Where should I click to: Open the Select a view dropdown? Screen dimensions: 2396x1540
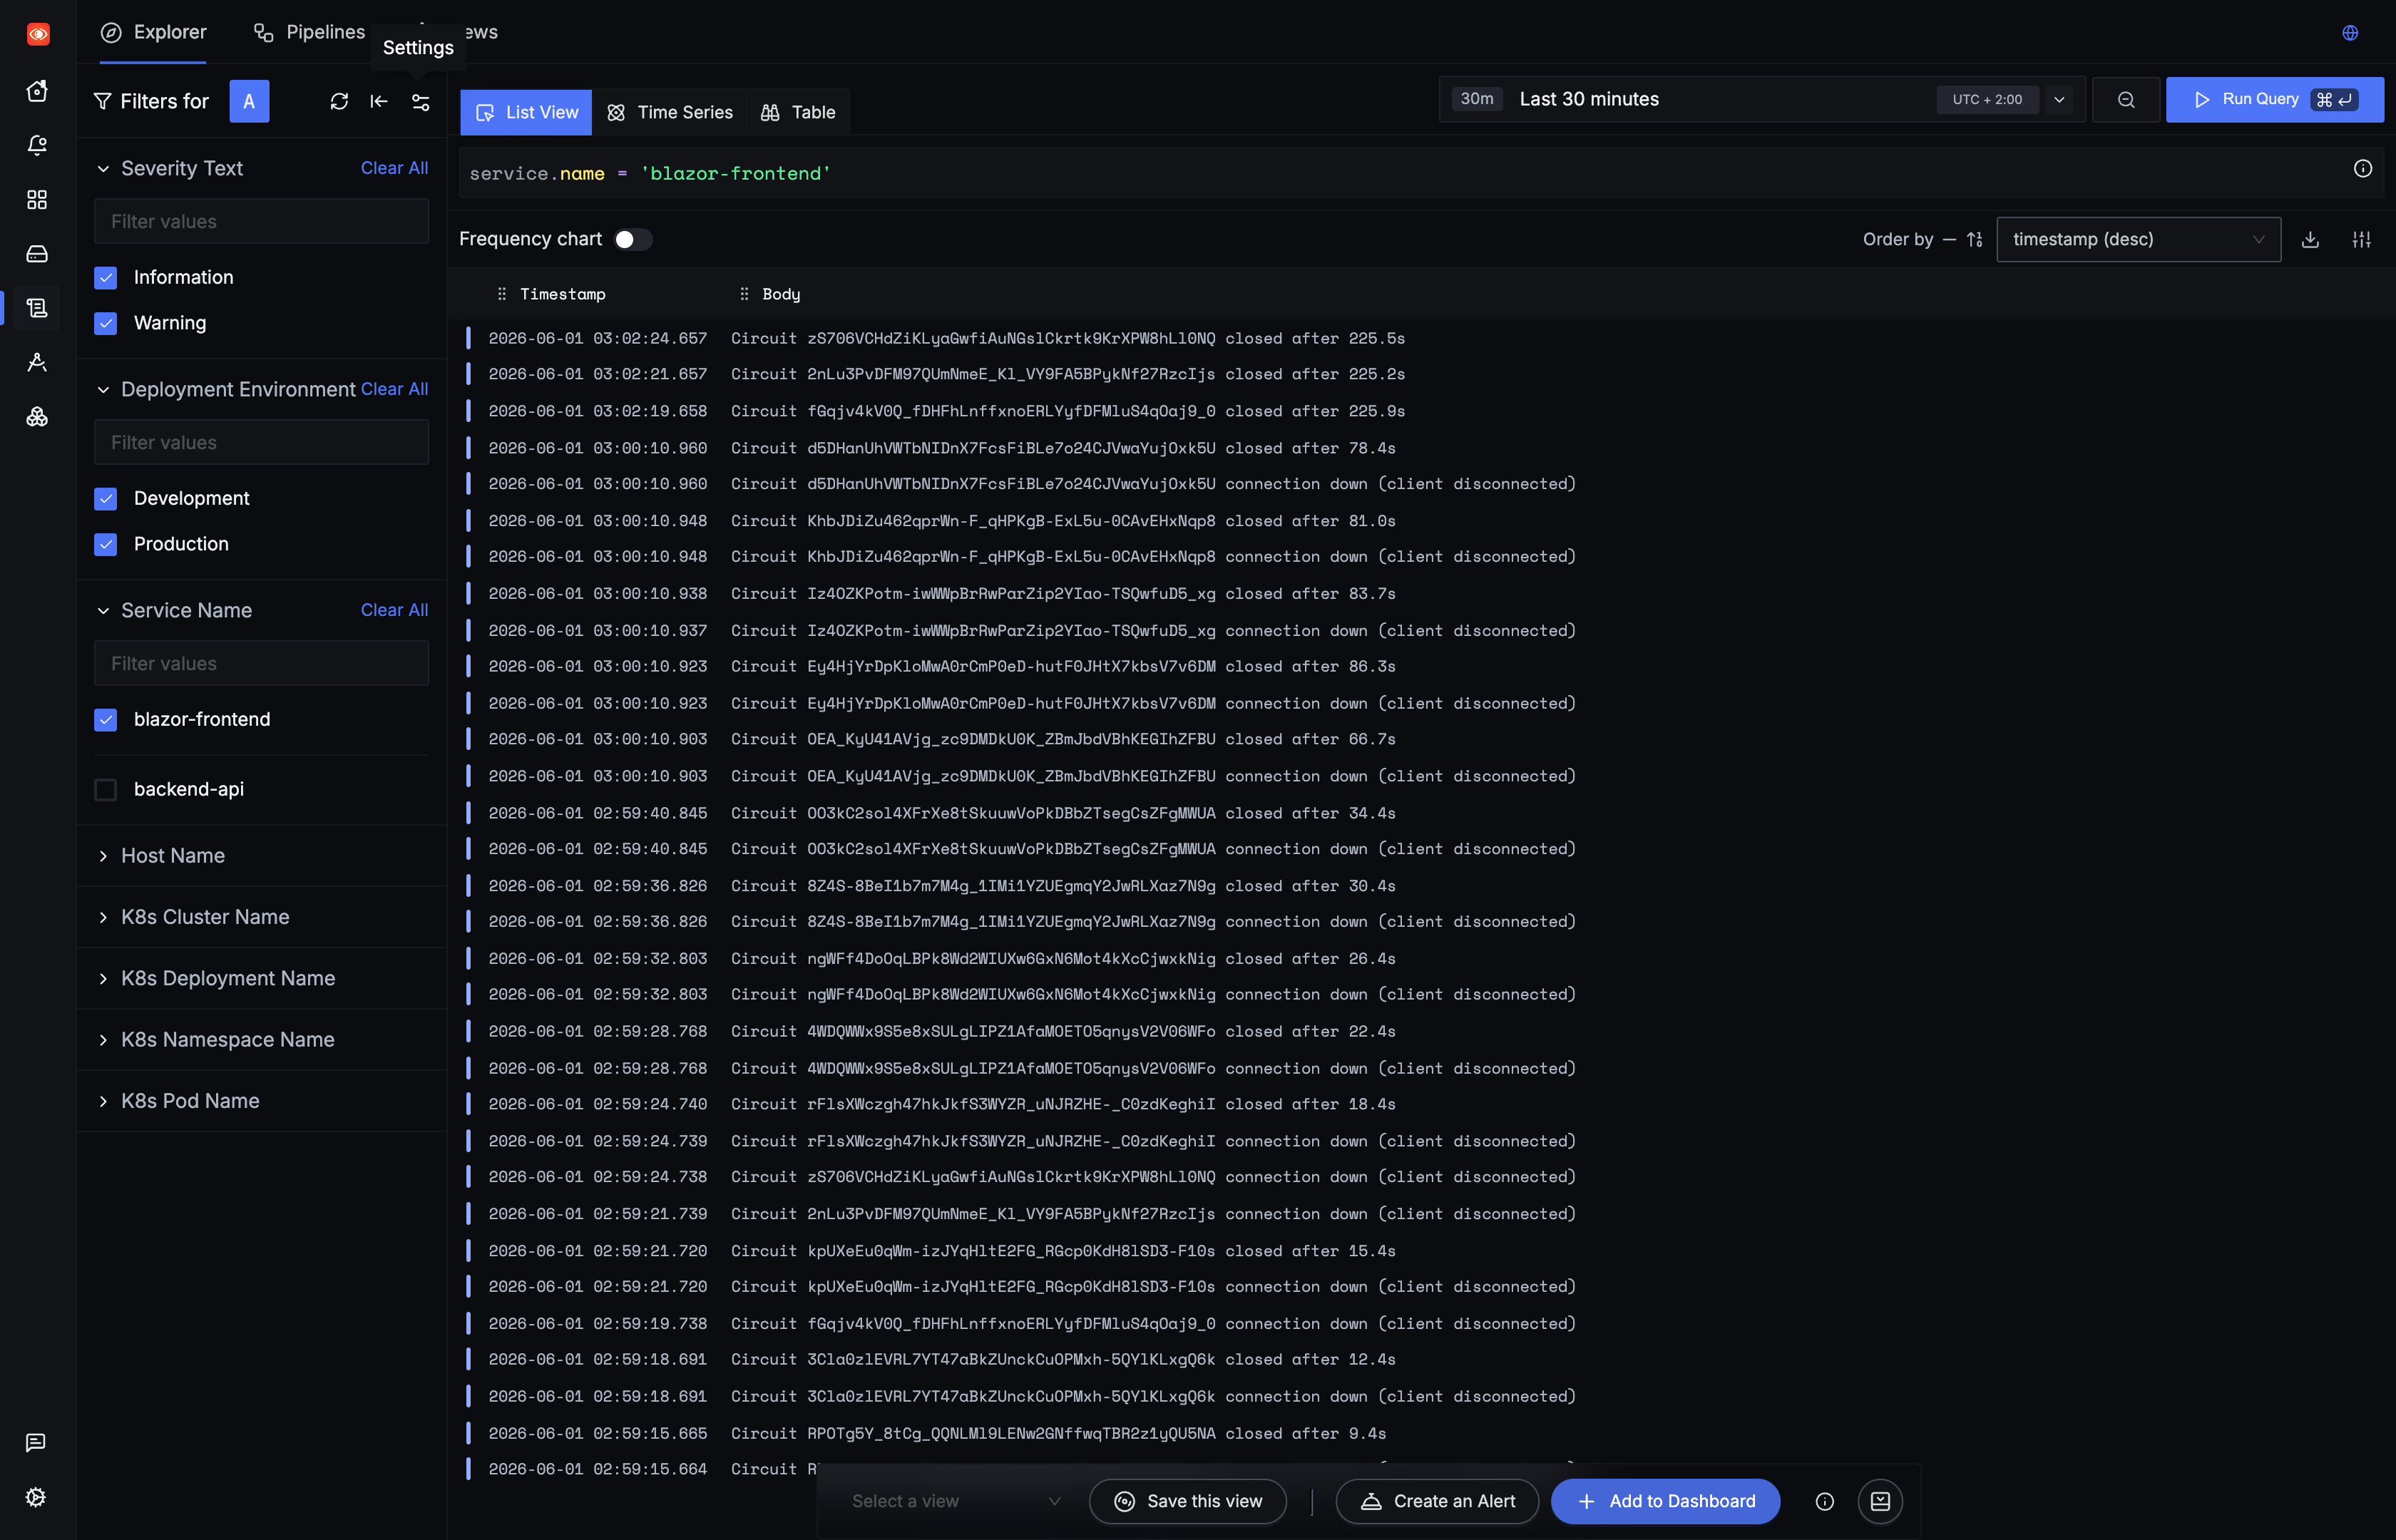coord(956,1501)
